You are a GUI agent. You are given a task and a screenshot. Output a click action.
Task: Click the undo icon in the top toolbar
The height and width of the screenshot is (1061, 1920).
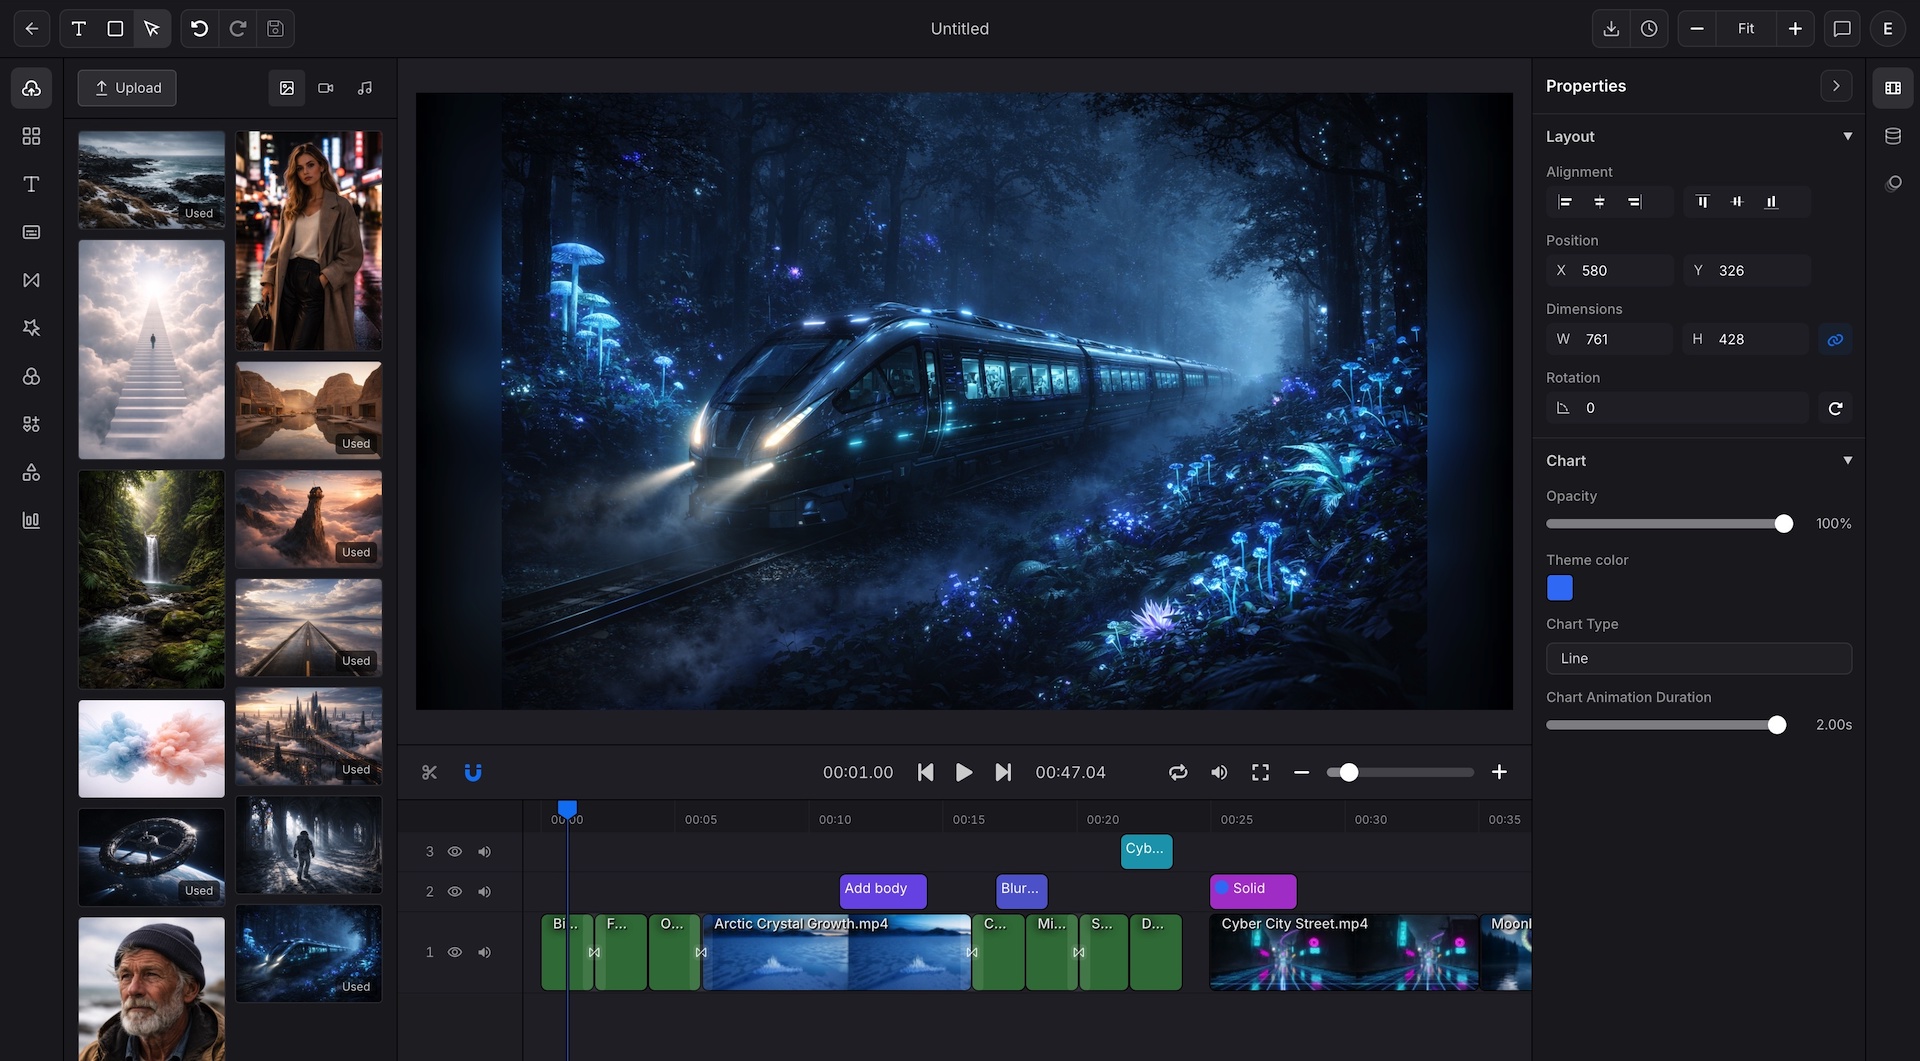click(x=199, y=28)
